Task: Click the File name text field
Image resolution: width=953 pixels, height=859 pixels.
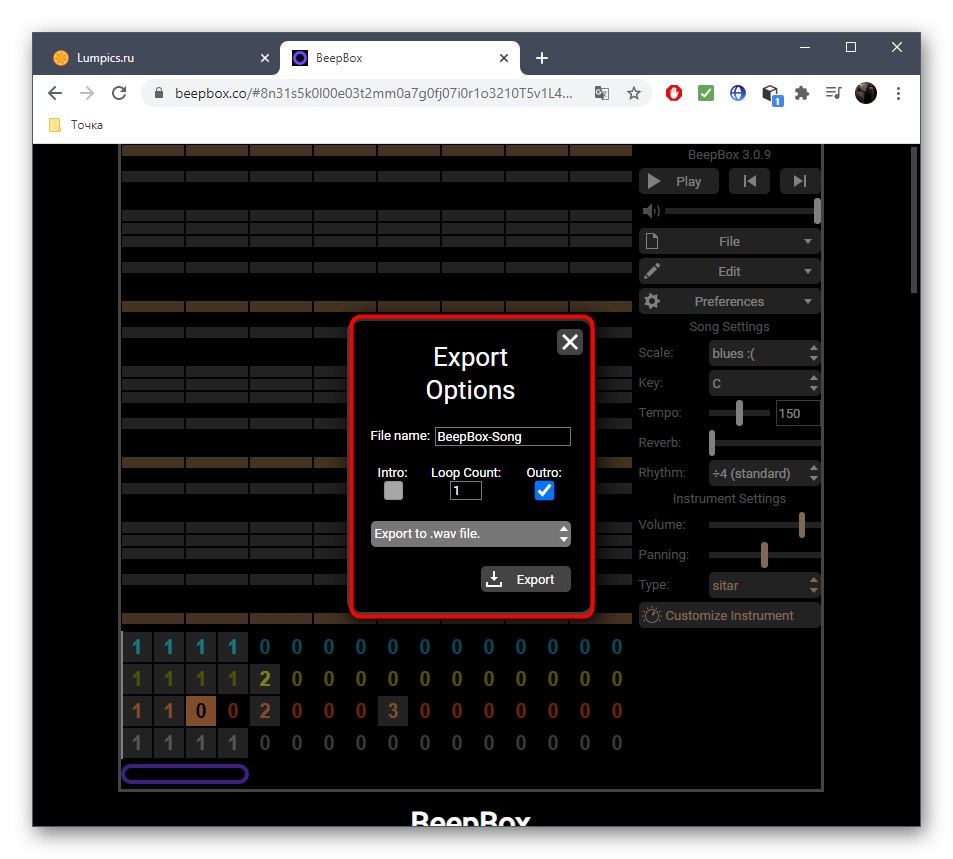Action: [503, 436]
